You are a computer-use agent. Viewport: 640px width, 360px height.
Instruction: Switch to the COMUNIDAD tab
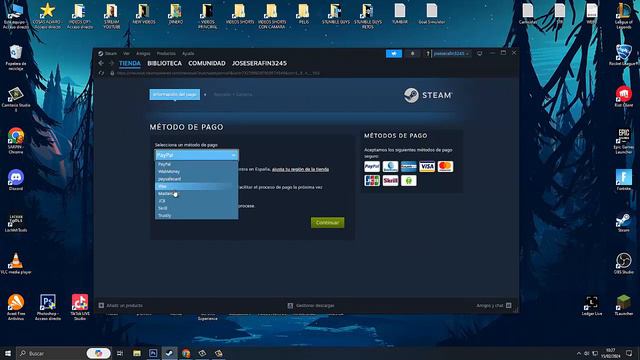pos(207,63)
